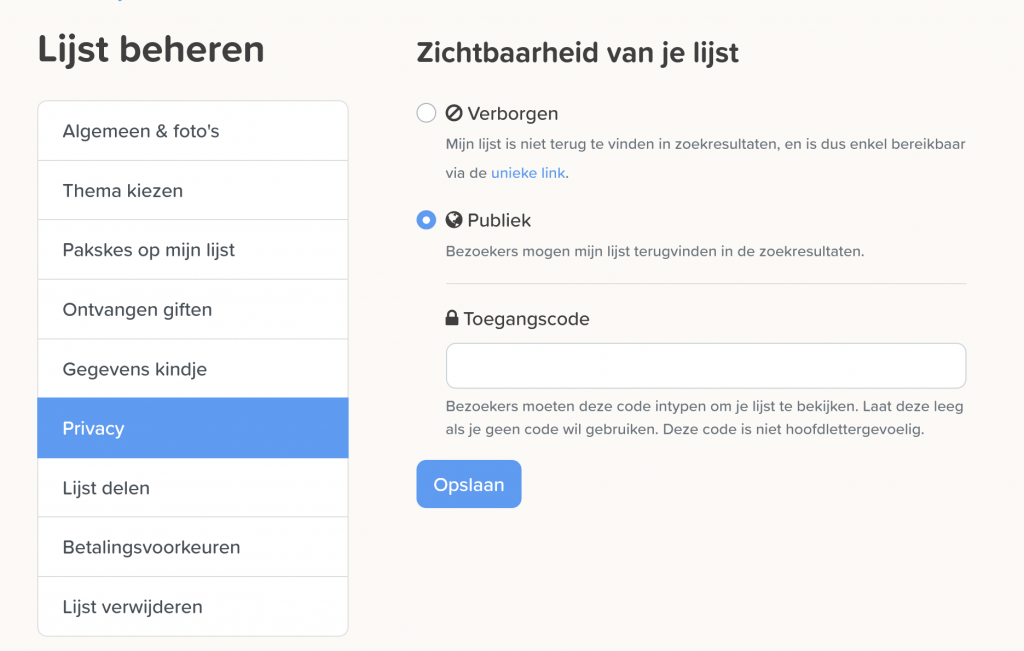Click the Verborgen option label
The image size is (1024, 651).
tap(513, 114)
